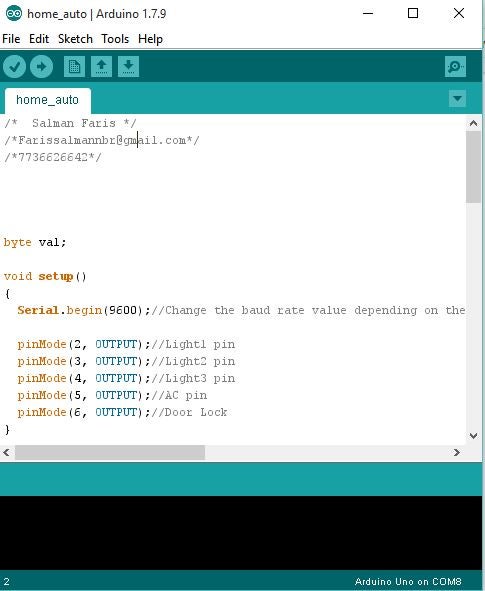Click the pinMode(2, OUTPUT) Light1 line
Screen dimensions: 485x591
tap(126, 344)
